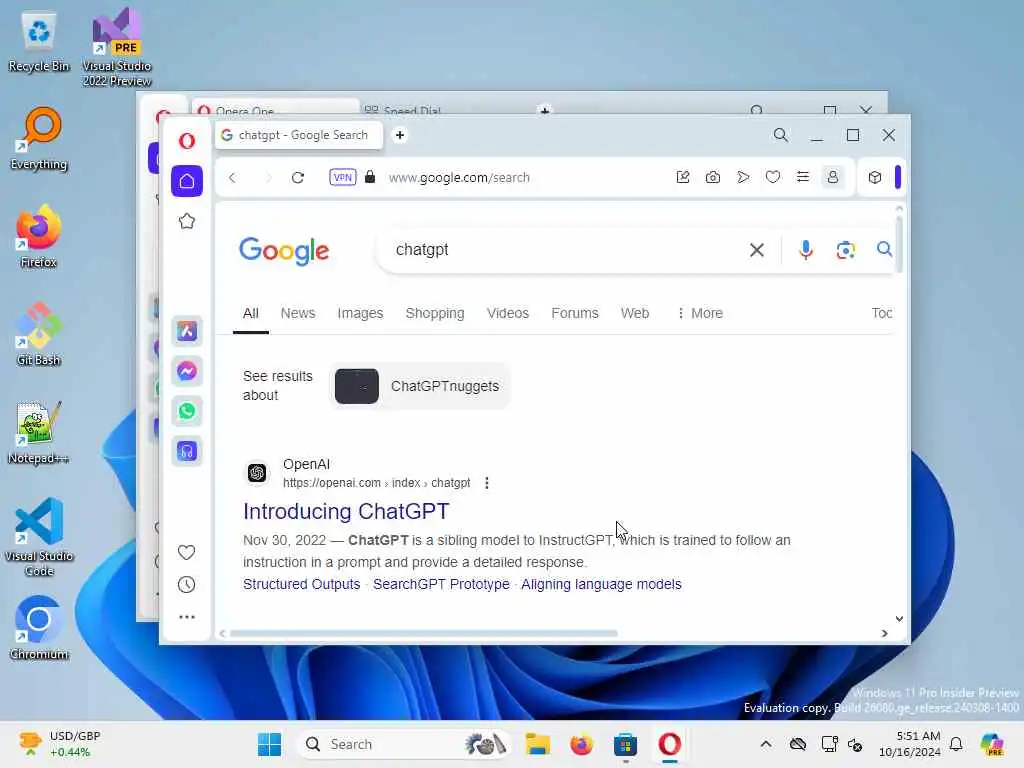The image size is (1024, 768).
Task: Clear the search query with X
Action: [757, 250]
